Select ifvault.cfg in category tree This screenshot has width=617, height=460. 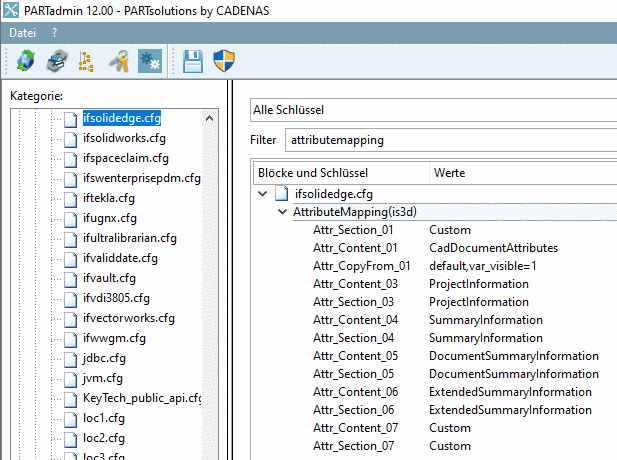(x=109, y=278)
